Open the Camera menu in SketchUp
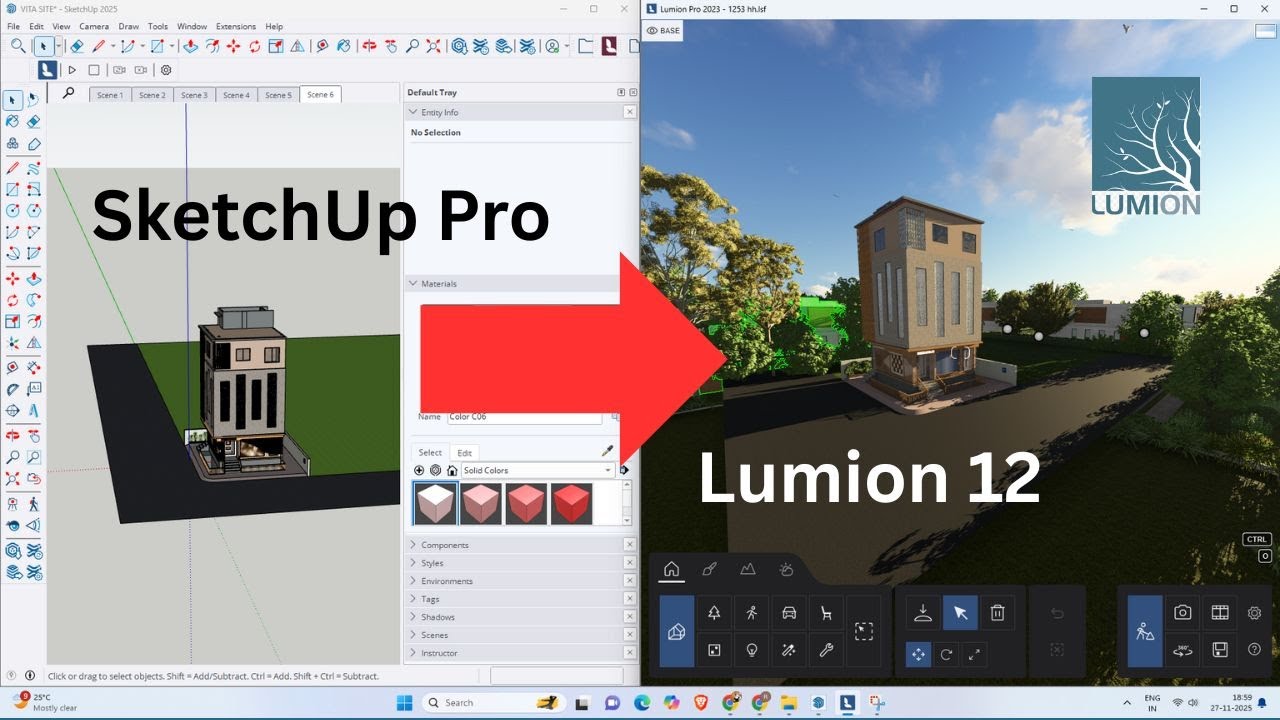This screenshot has height=720, width=1280. 94,26
